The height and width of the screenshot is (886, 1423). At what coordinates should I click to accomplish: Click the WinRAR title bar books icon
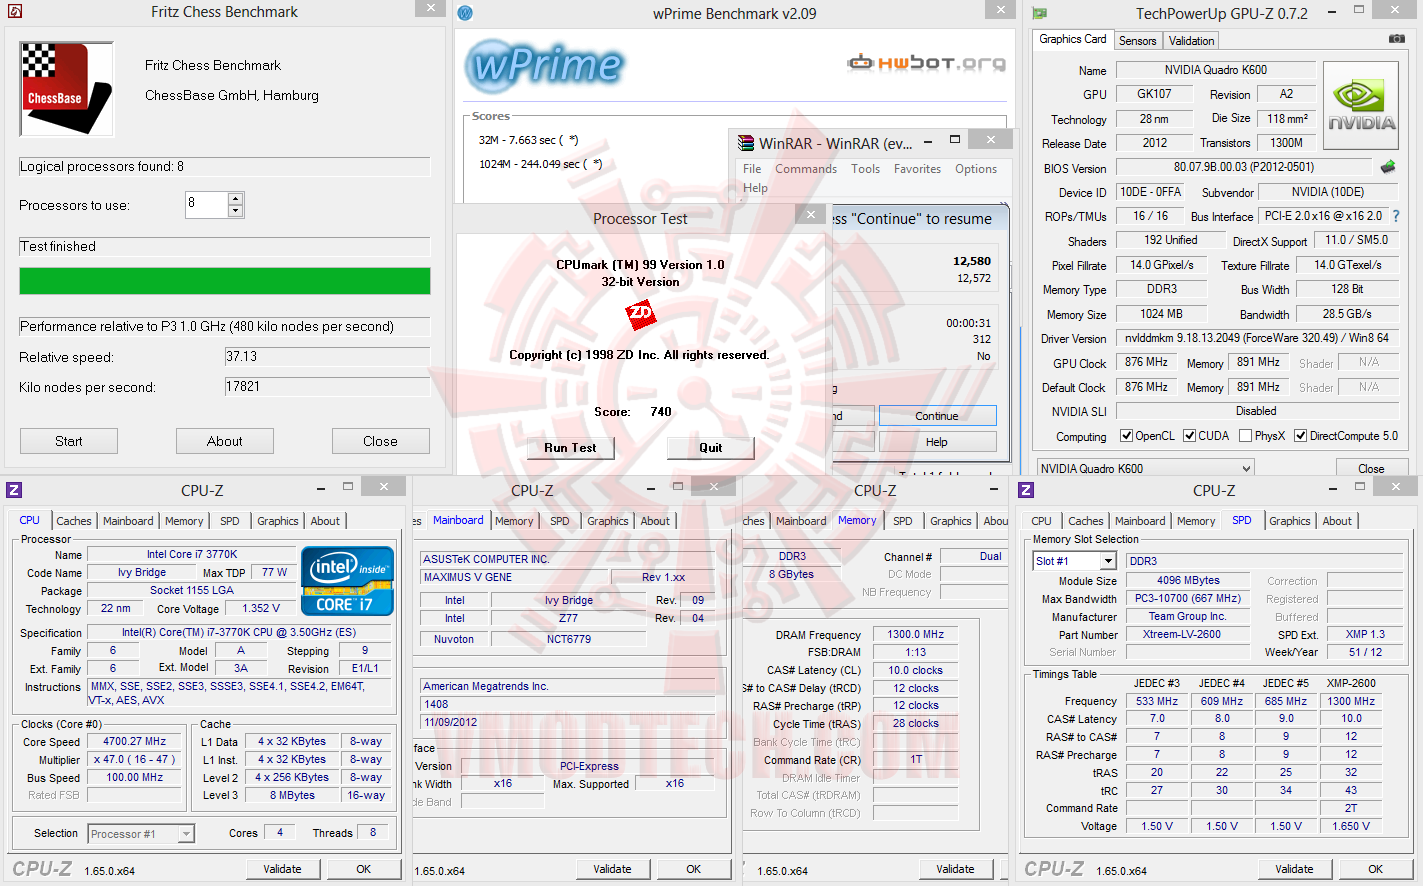pos(745,143)
